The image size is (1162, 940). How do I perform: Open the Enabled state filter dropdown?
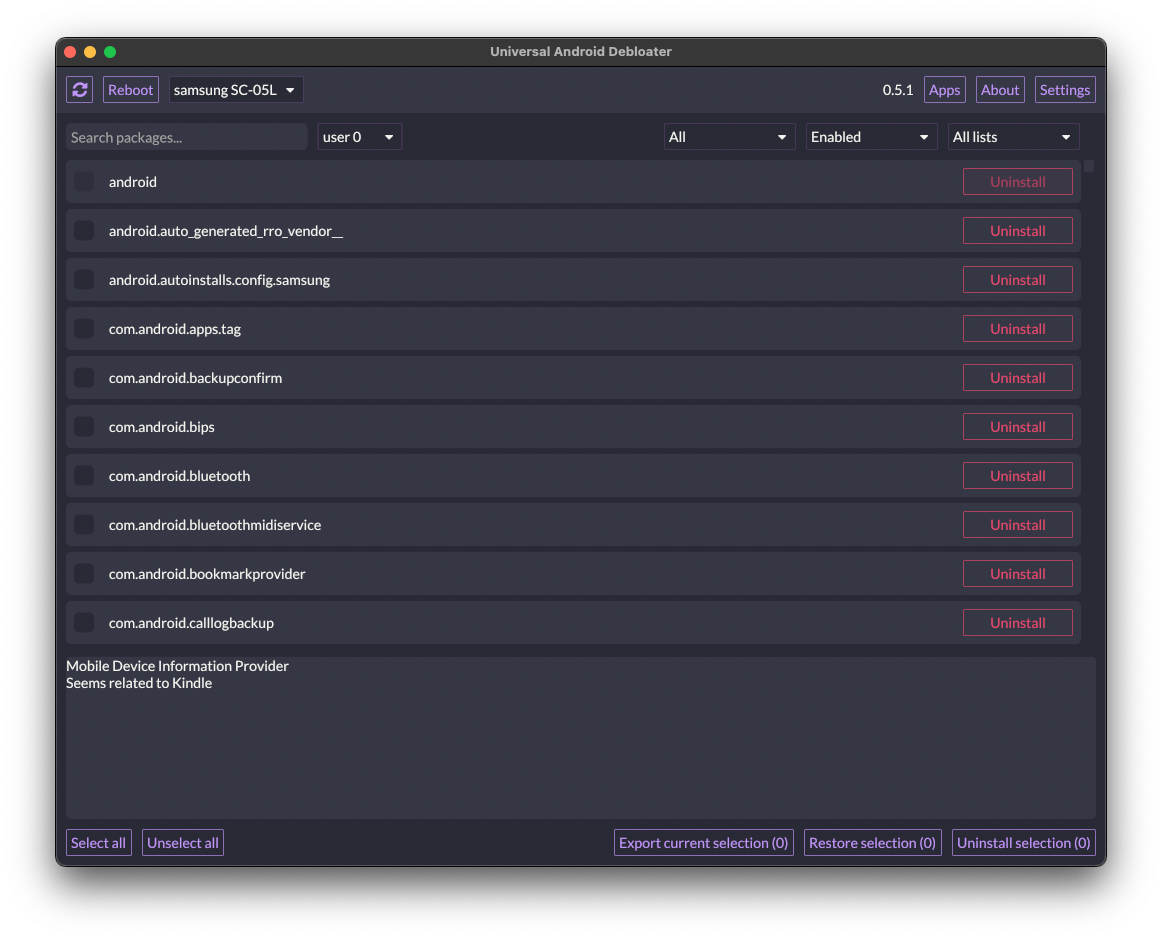871,137
